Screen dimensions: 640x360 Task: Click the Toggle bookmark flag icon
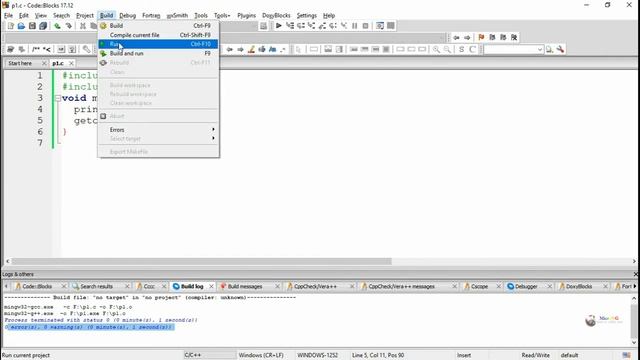click(481, 37)
